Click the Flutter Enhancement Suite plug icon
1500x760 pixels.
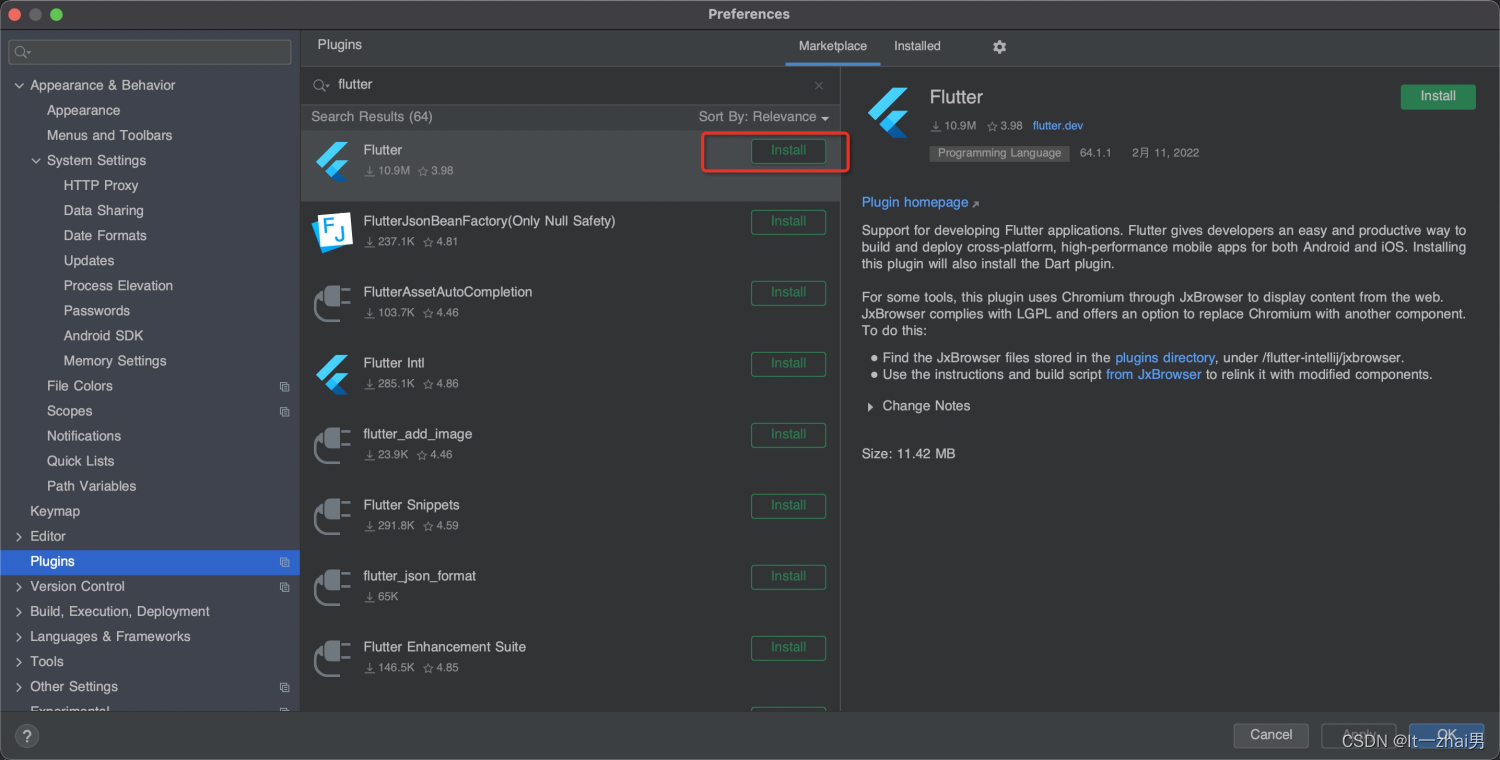332,658
